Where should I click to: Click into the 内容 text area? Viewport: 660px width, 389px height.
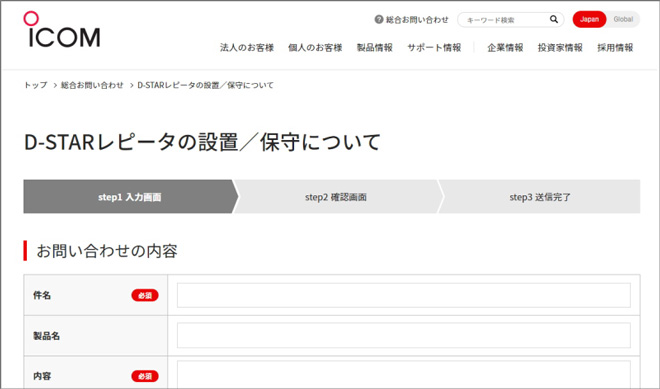(x=404, y=374)
